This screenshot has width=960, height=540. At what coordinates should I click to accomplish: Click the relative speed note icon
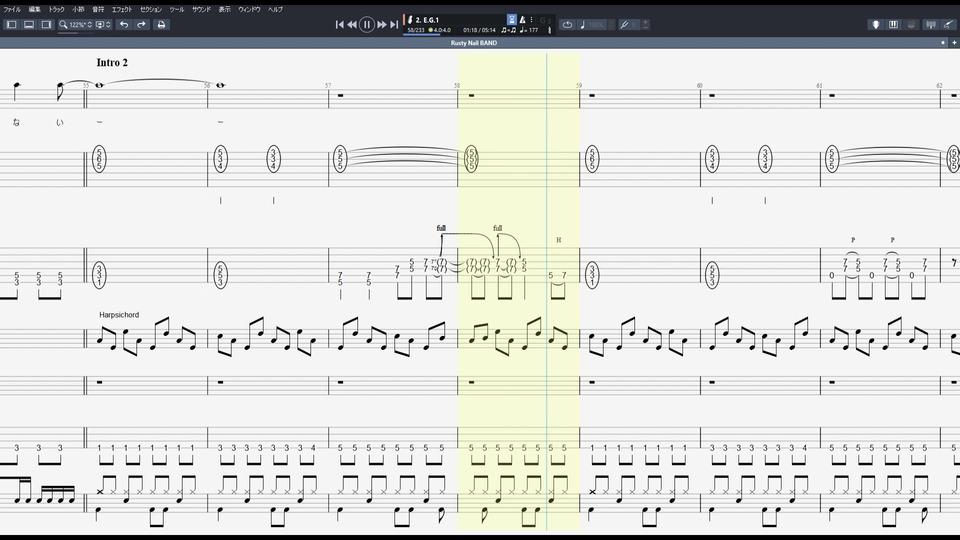[582, 24]
